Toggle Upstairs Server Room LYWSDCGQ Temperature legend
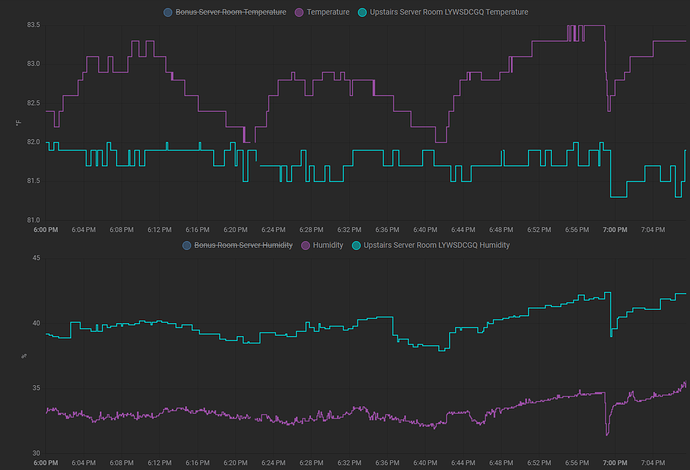This screenshot has height=470, width=690. coord(449,12)
